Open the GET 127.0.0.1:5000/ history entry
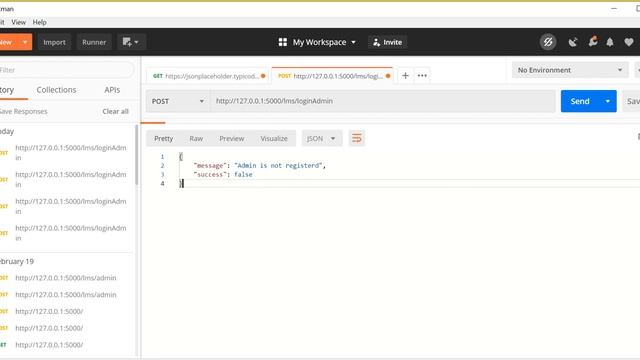640x360 pixels. [49, 345]
